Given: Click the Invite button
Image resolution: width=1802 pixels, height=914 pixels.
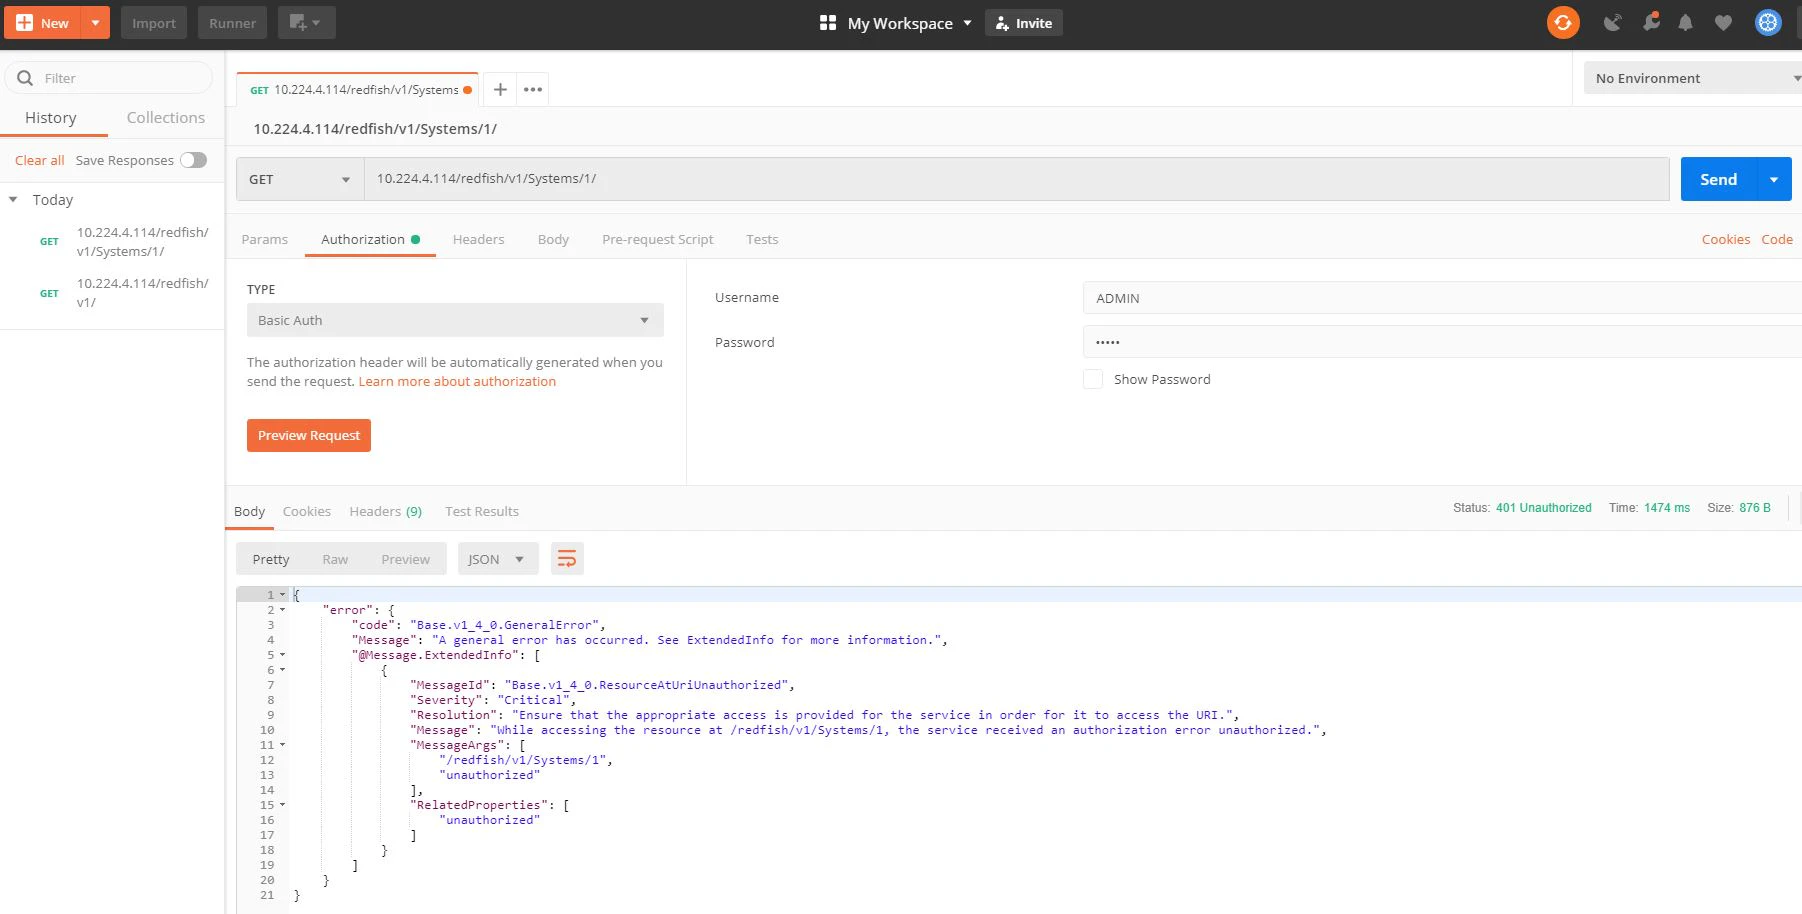Looking at the screenshot, I should coord(1024,23).
